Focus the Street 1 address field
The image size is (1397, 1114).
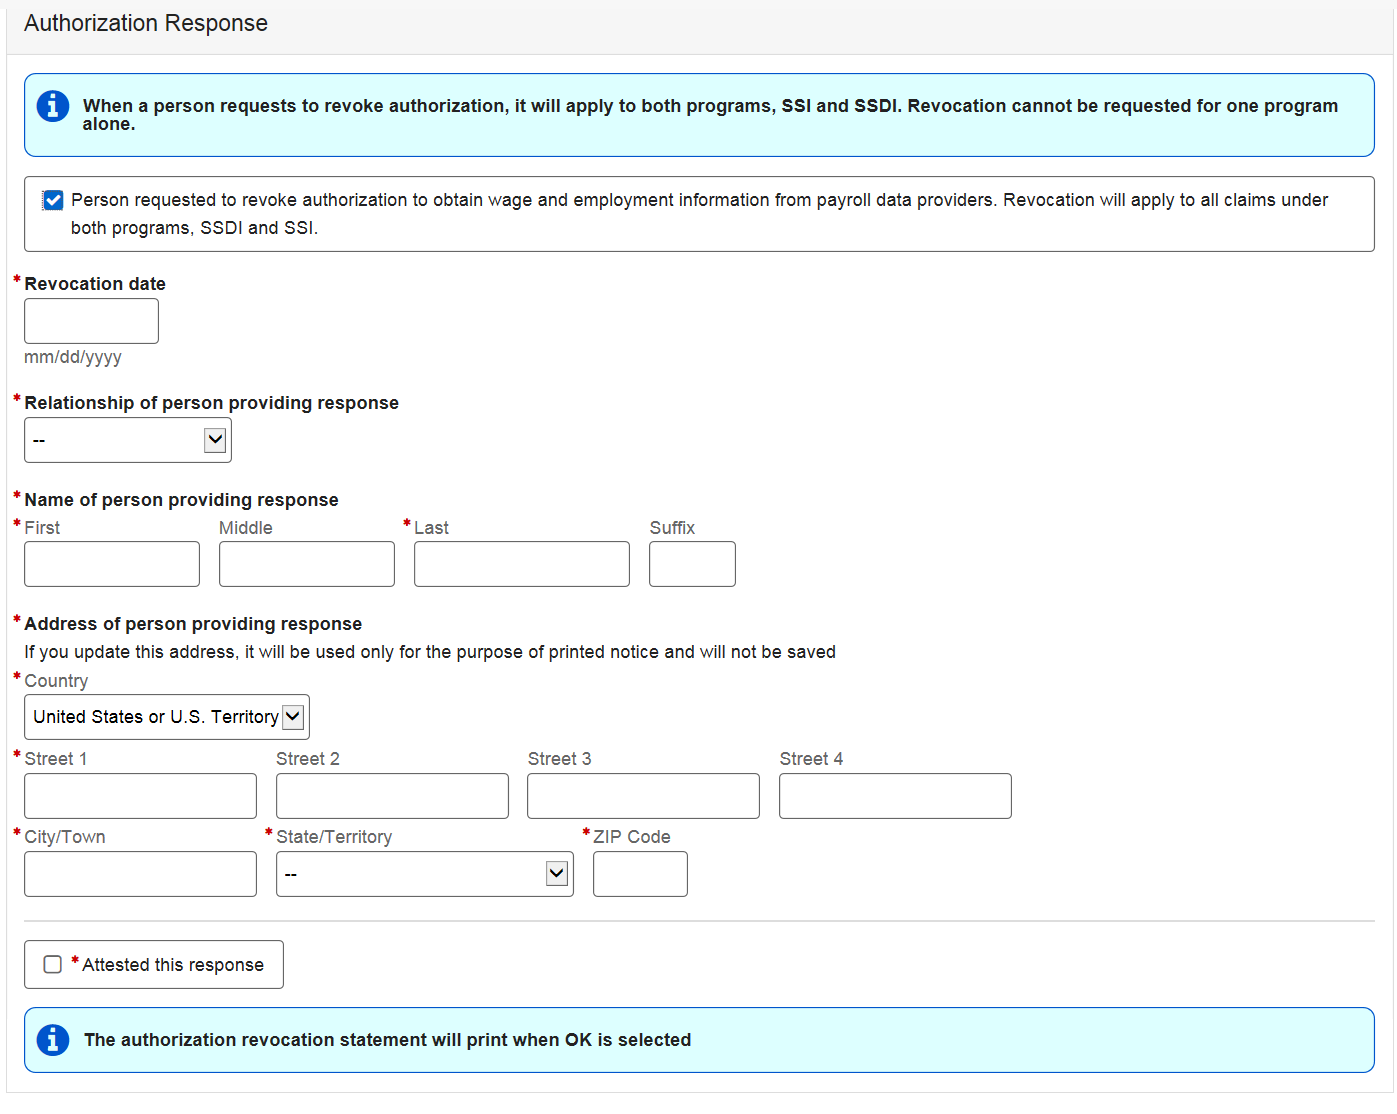140,796
